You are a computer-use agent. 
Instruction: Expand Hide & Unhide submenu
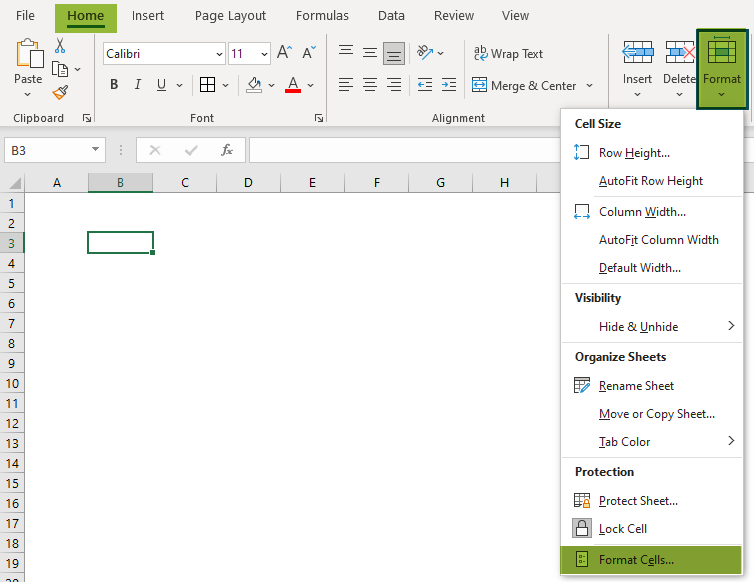(x=652, y=327)
